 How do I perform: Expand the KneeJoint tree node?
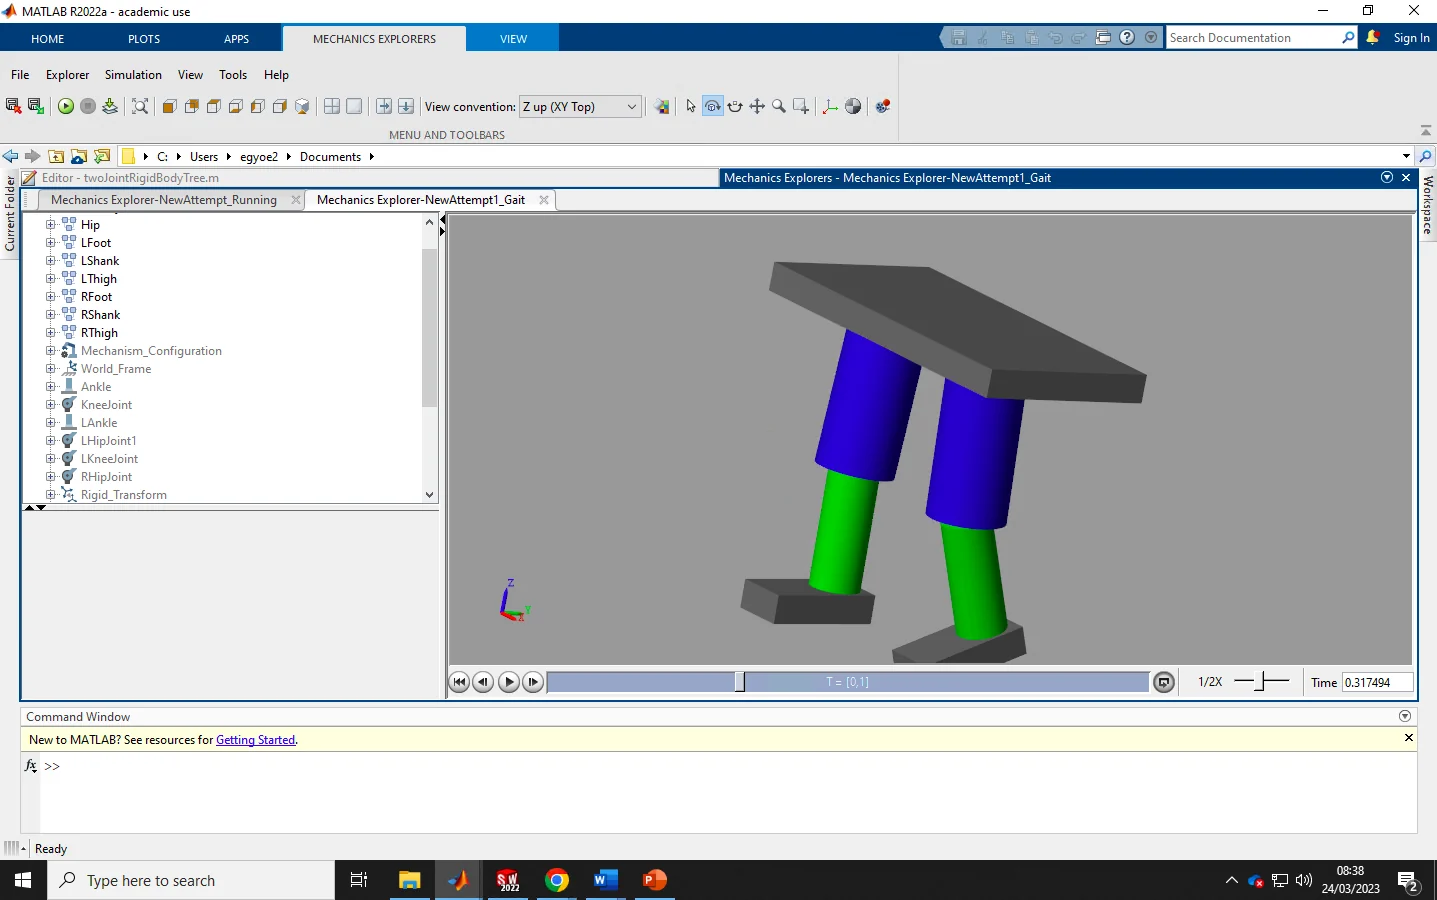click(x=50, y=405)
